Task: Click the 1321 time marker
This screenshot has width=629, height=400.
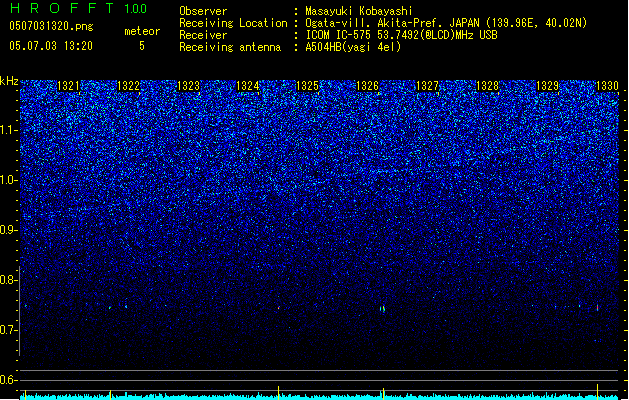Action: tap(68, 85)
